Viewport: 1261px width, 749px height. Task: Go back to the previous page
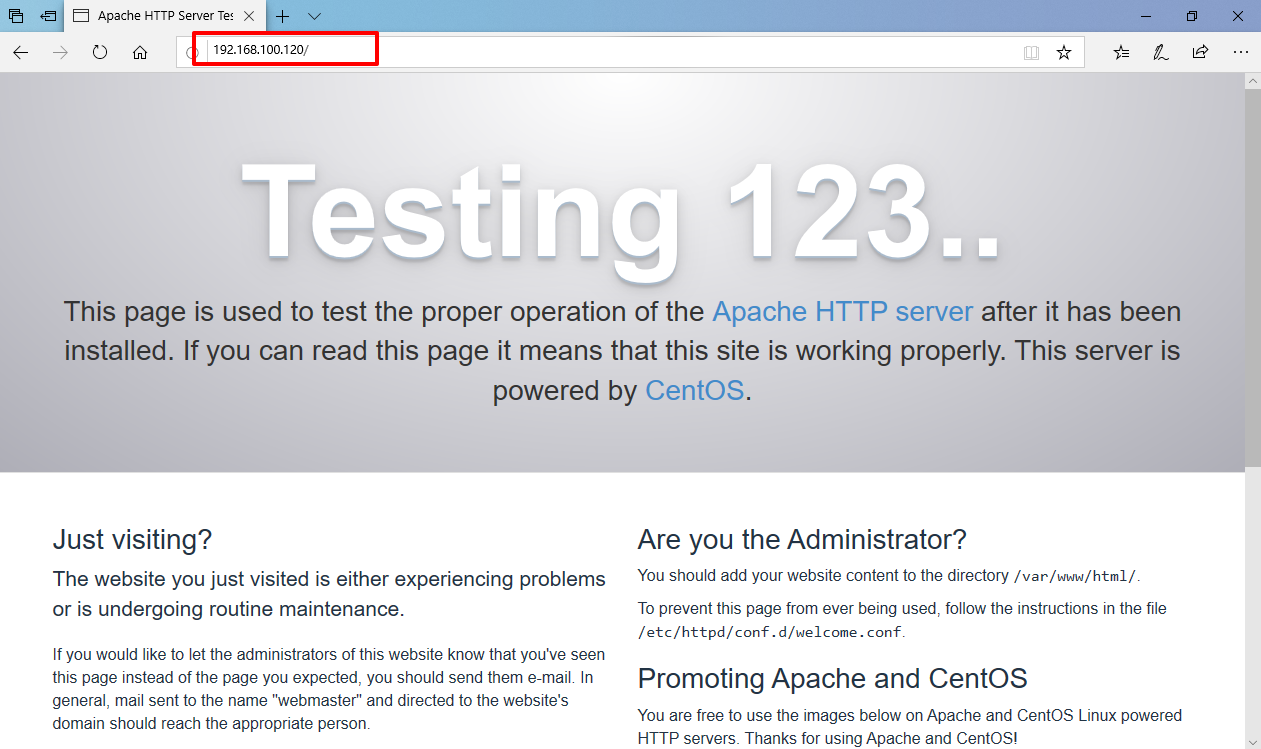tap(20, 53)
